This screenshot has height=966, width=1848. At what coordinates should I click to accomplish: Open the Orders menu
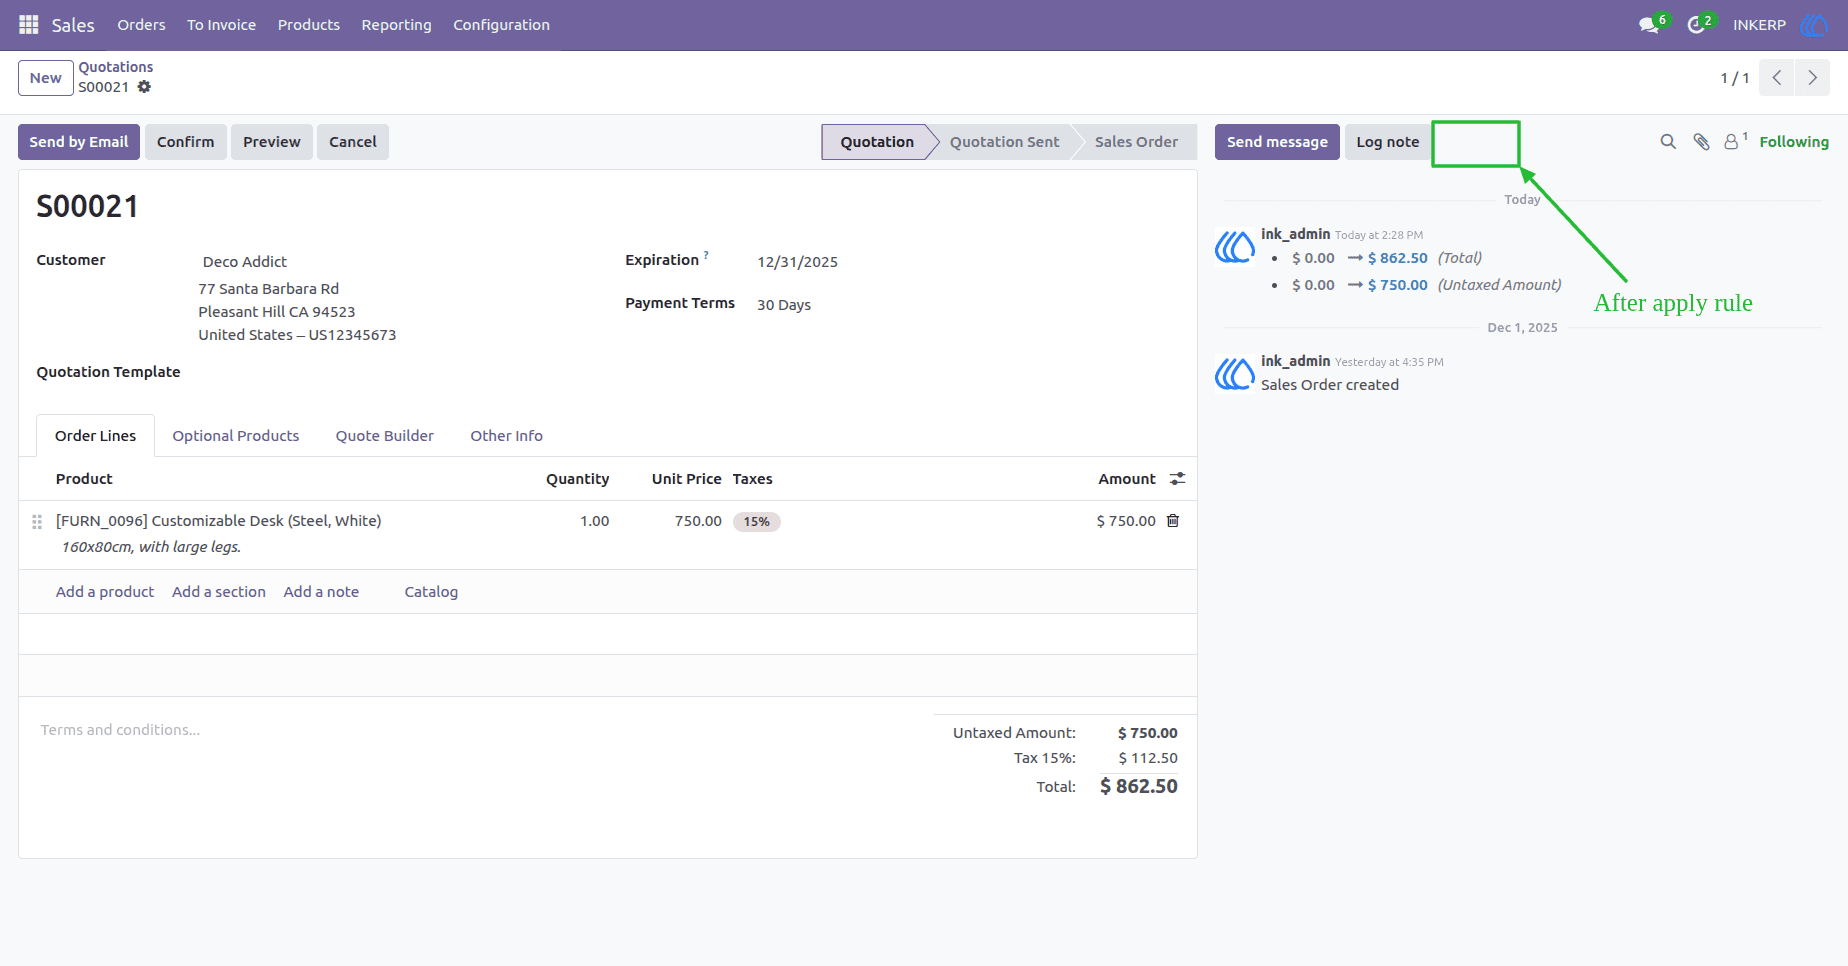(141, 25)
